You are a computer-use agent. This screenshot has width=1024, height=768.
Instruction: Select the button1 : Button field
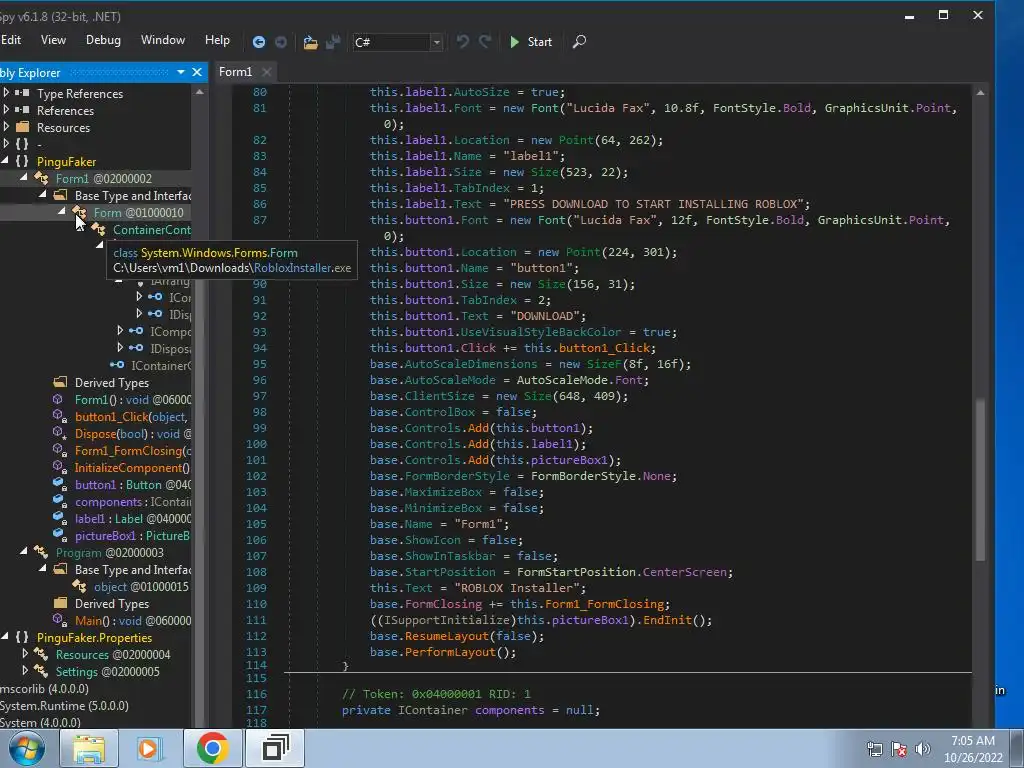coord(133,485)
